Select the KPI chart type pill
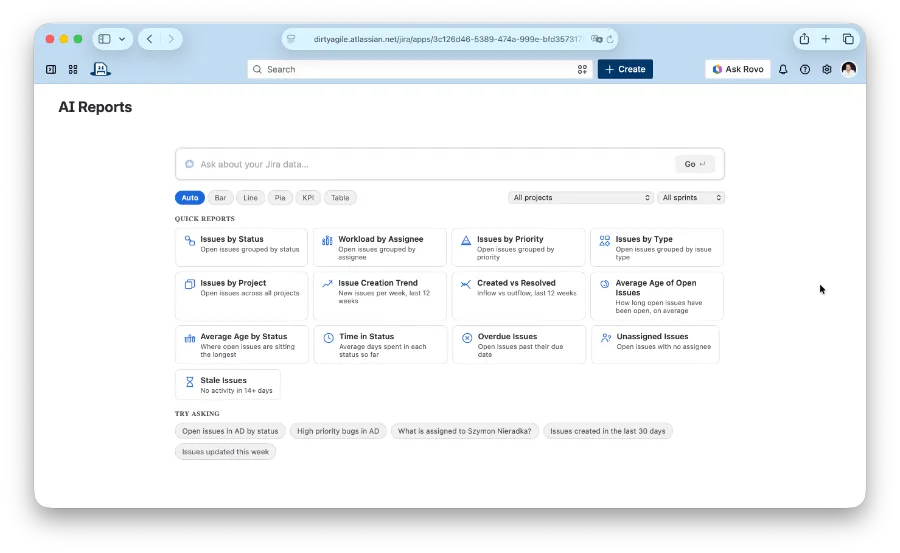The width and height of the screenshot is (900, 553). click(x=308, y=198)
